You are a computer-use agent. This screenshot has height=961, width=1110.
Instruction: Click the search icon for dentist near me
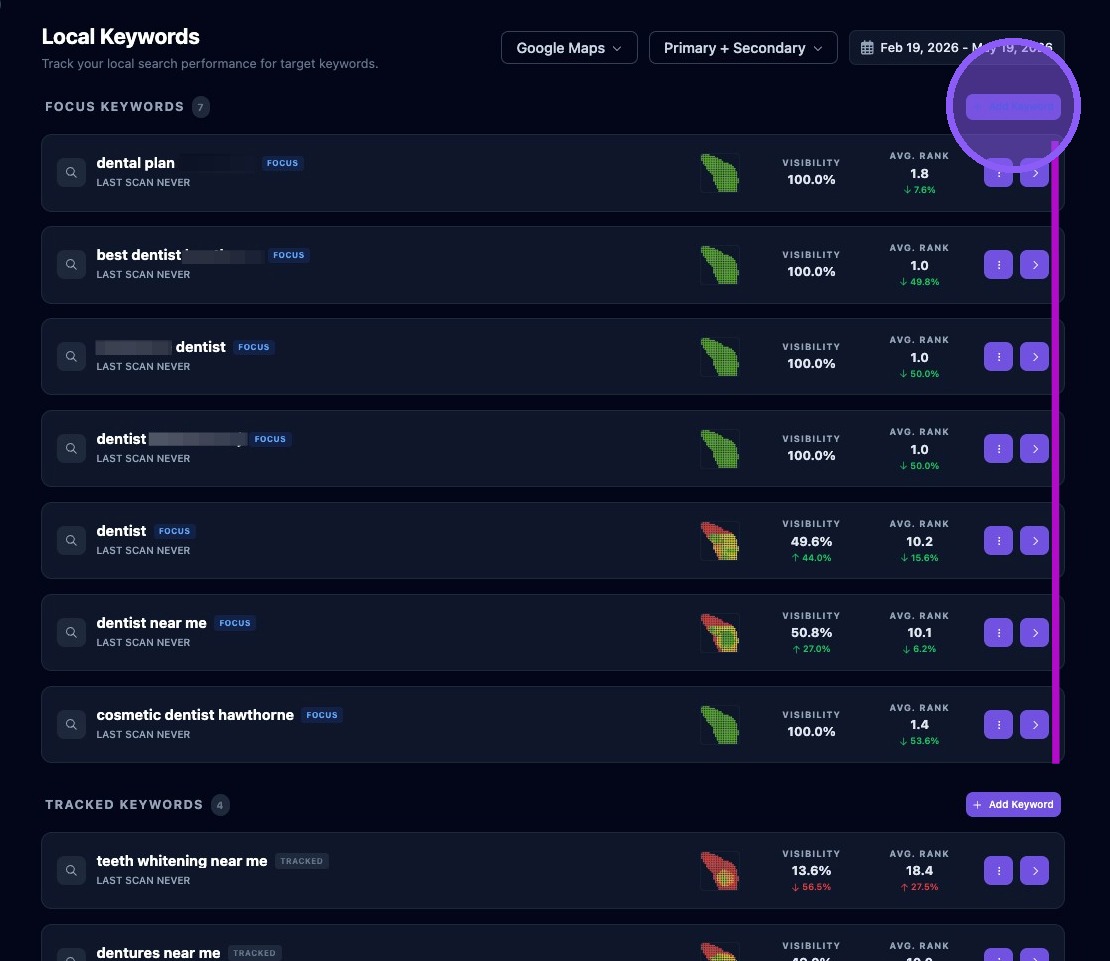(71, 633)
